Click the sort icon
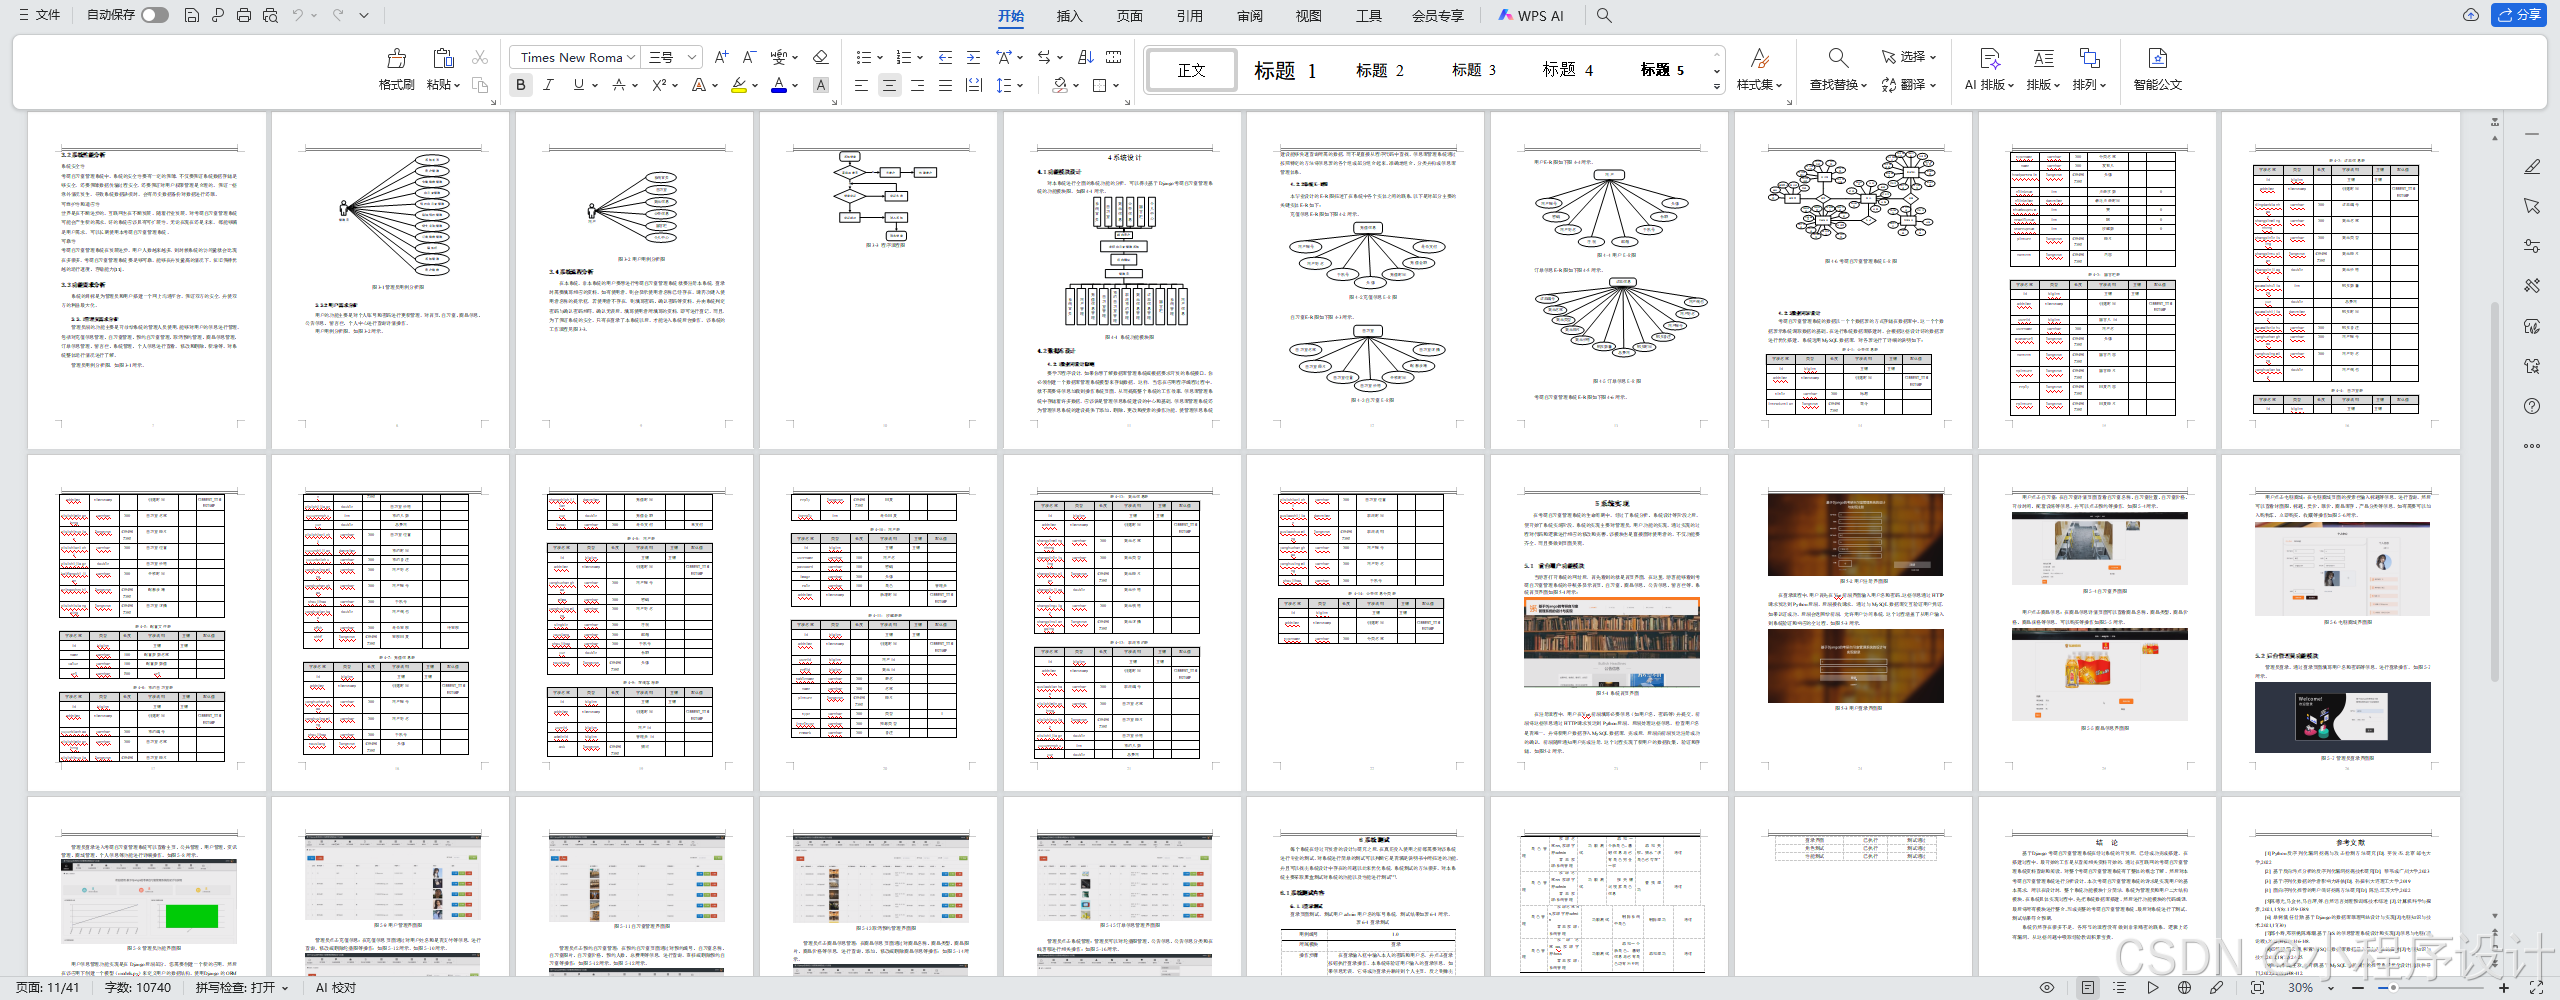2560x1000 pixels. (x=1086, y=57)
